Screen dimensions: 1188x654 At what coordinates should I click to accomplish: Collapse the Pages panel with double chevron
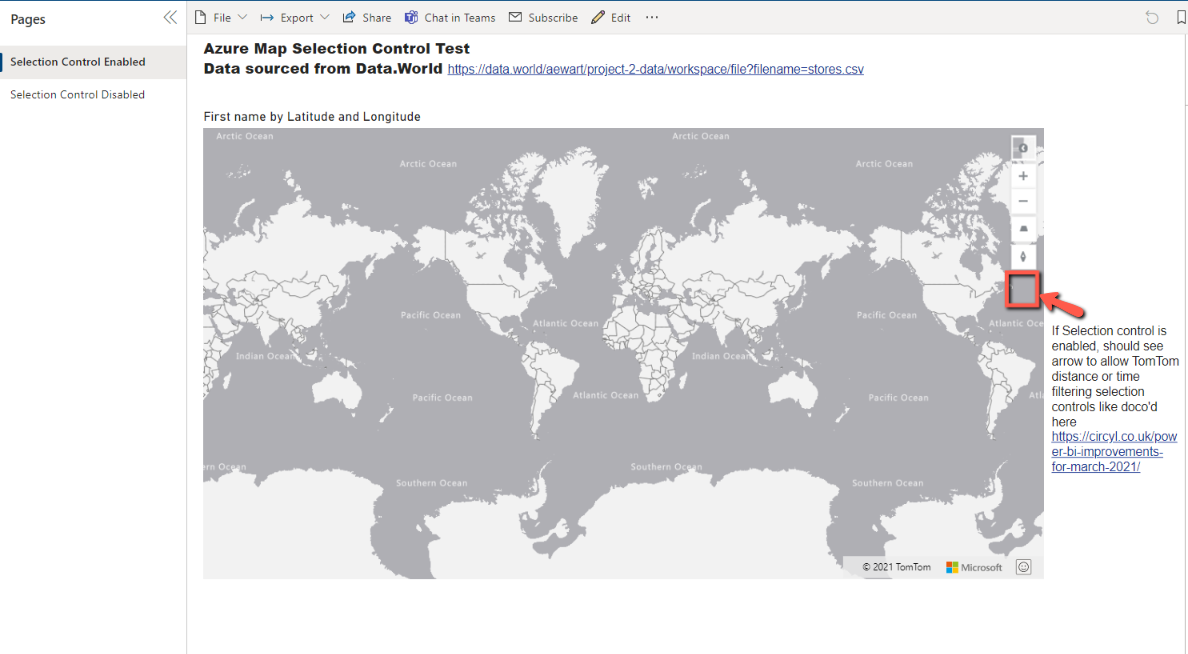169,16
